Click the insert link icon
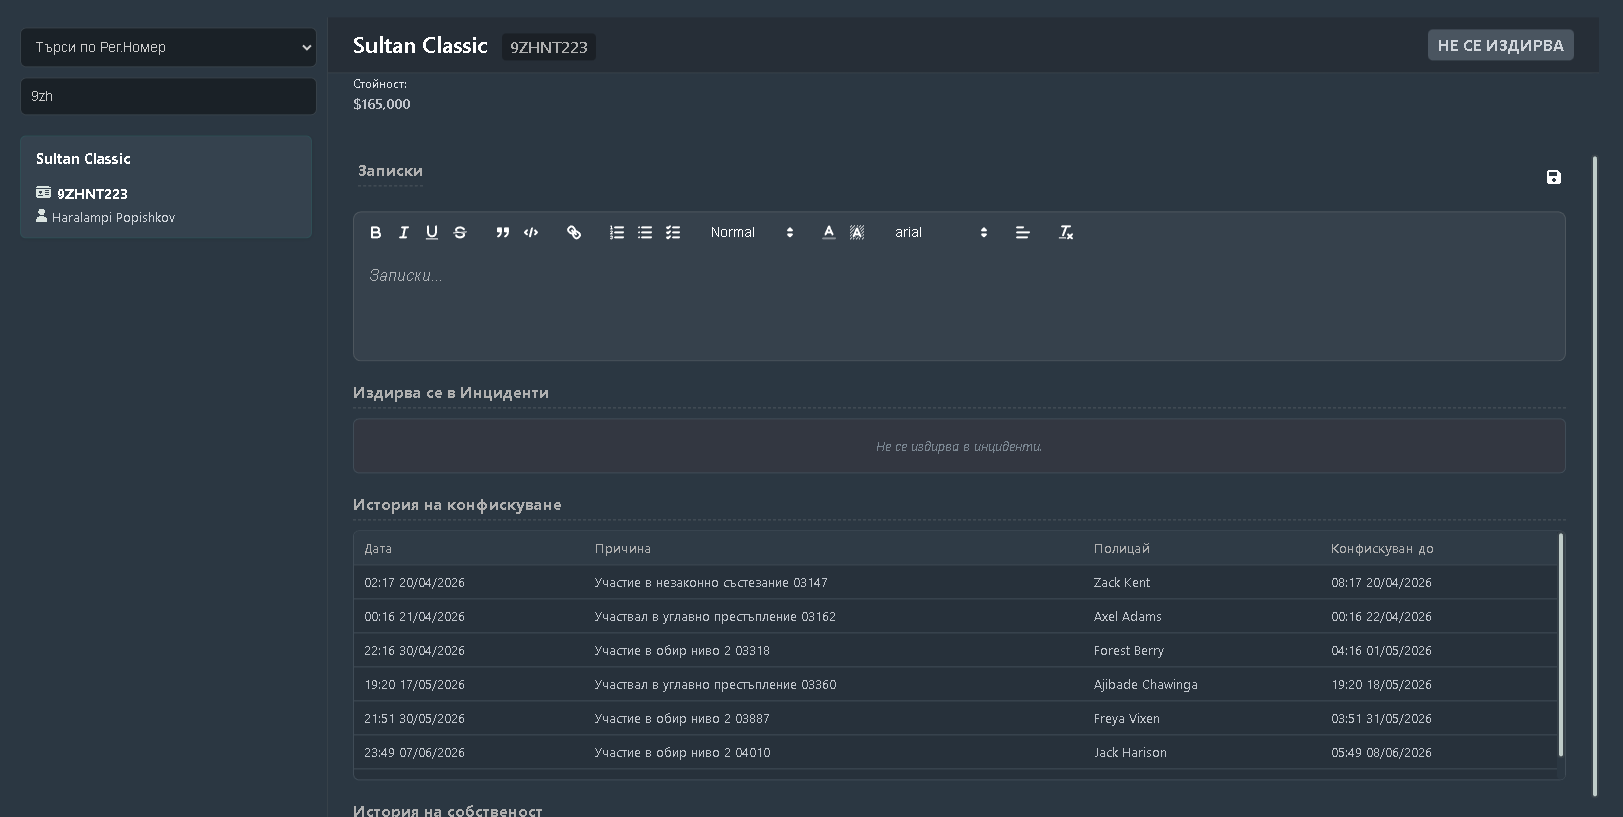The image size is (1623, 817). pyautogui.click(x=574, y=232)
